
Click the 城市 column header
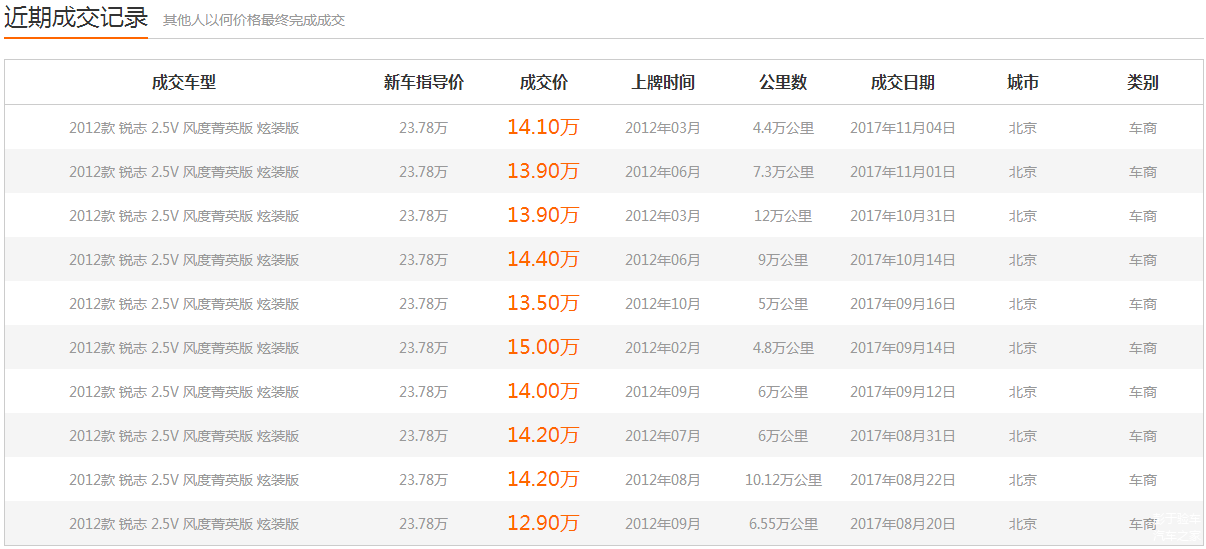(1023, 83)
